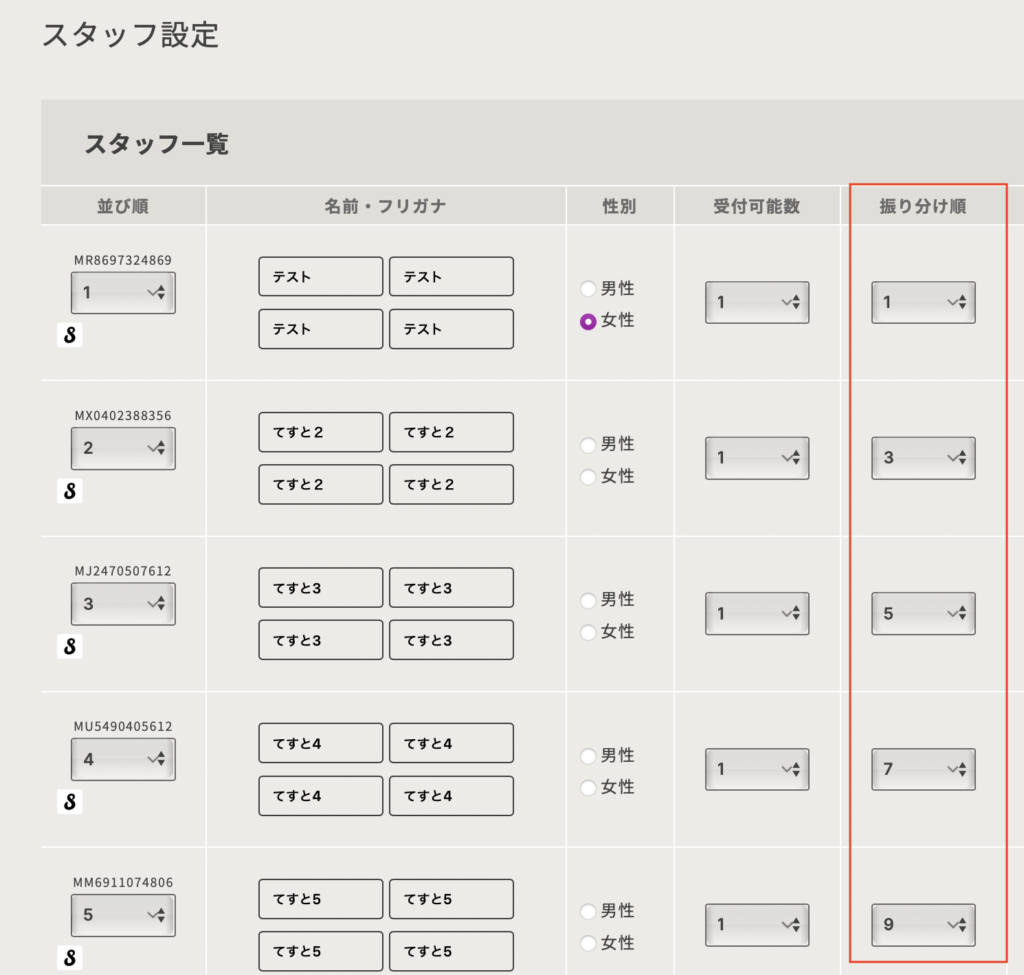Choose 女性 for the てすと4 staff row
This screenshot has height=975, width=1024.
[x=588, y=788]
